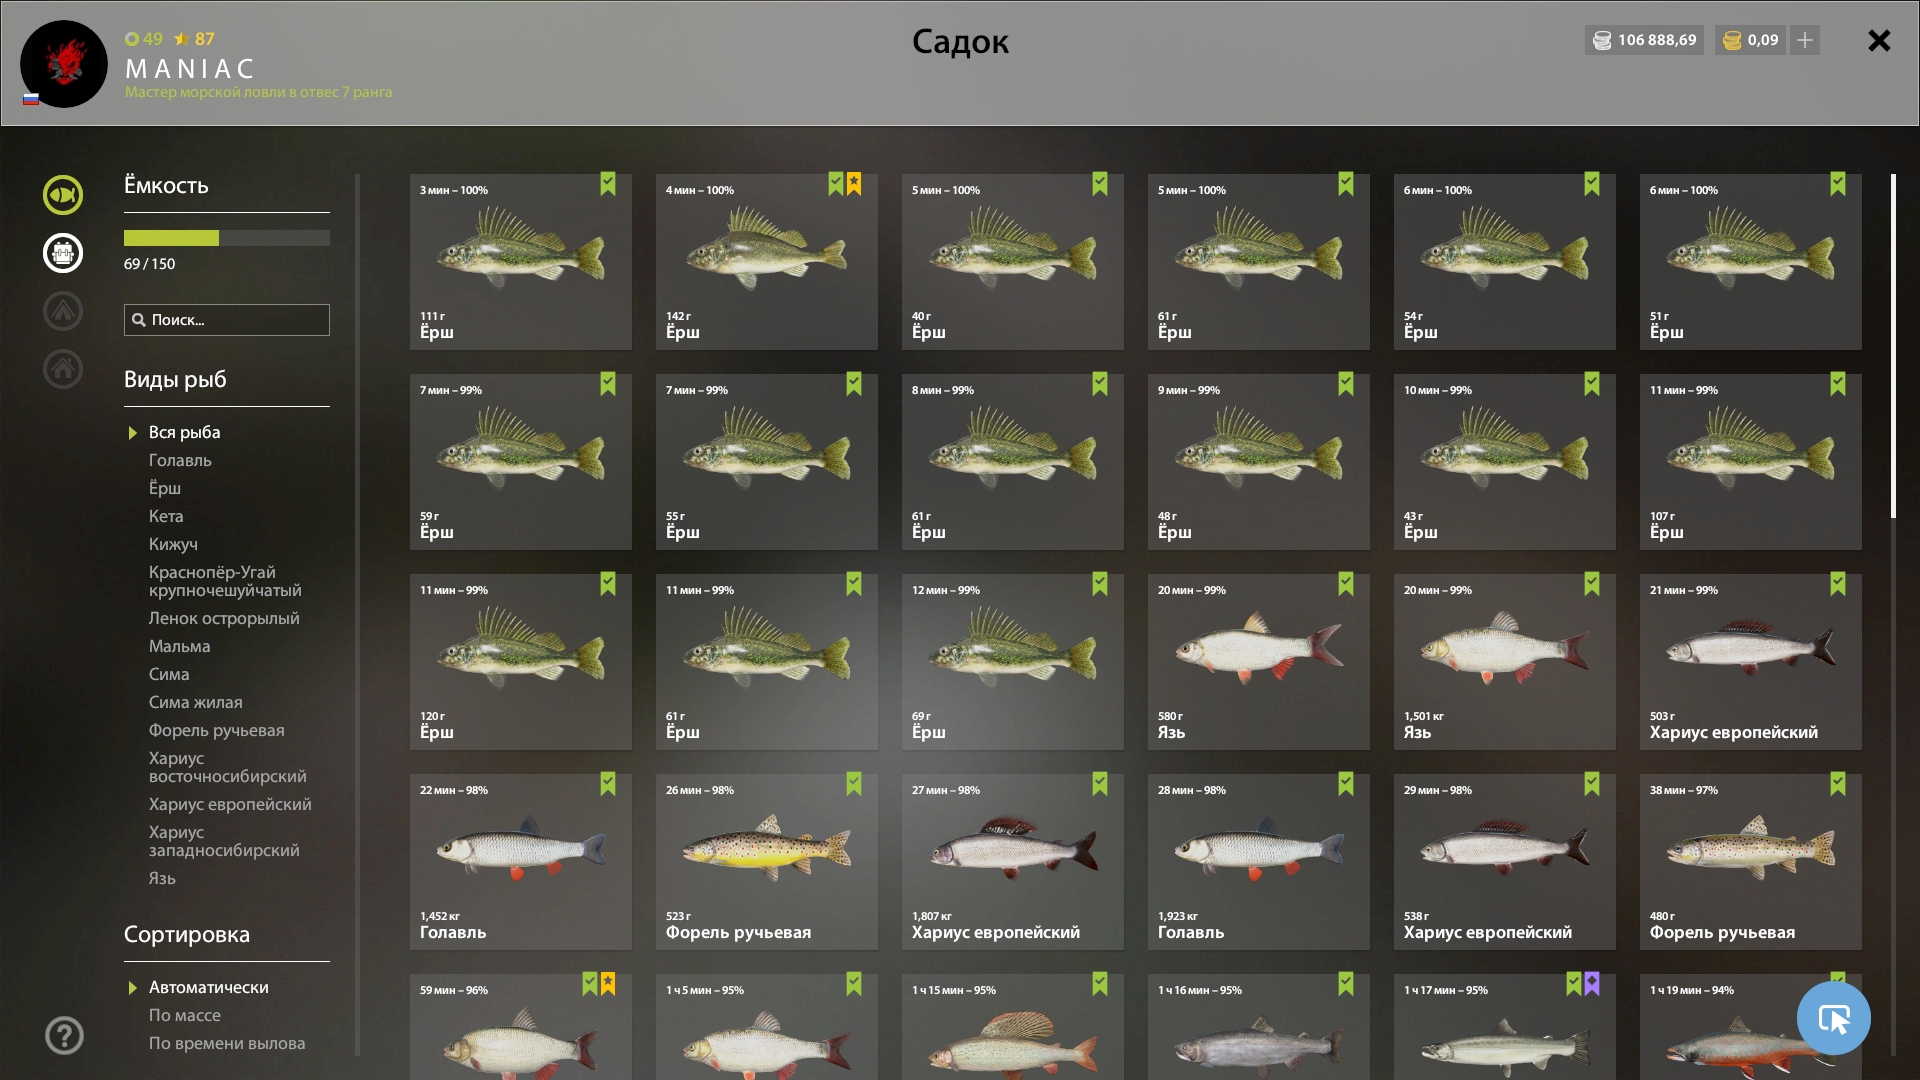Filter by Форель ручьевая species

tap(217, 730)
